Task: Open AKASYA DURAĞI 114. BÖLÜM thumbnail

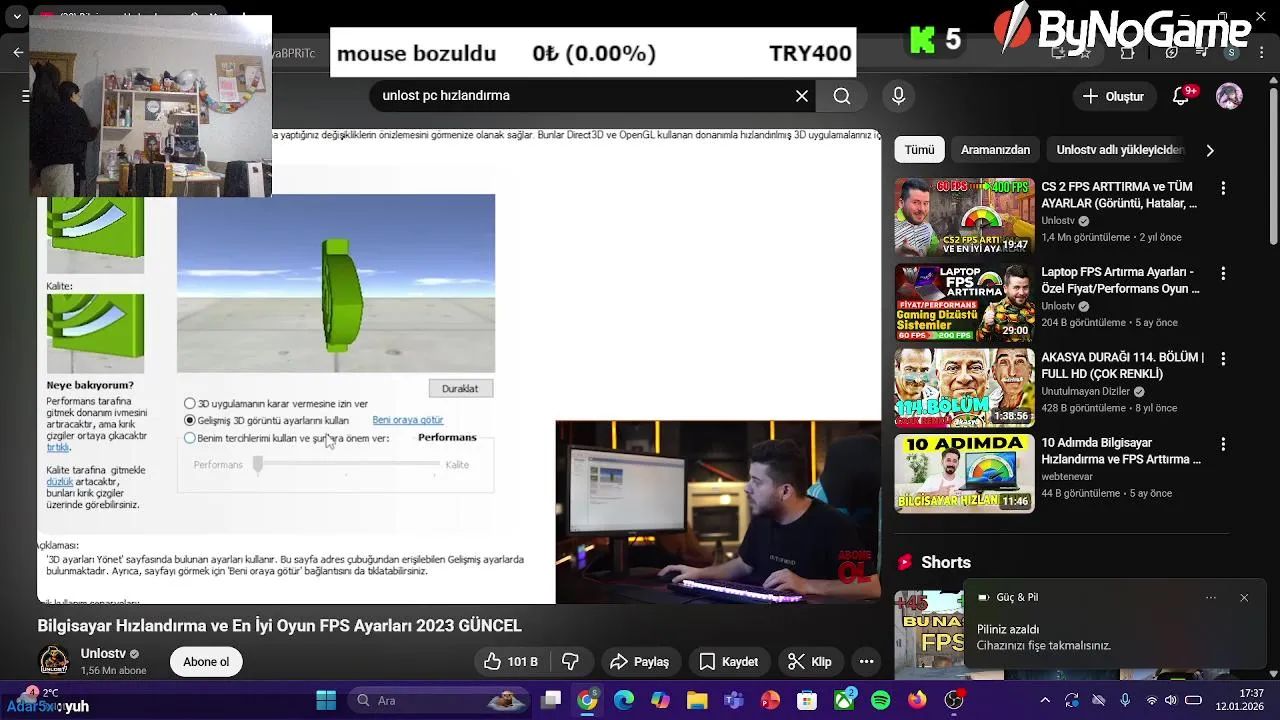Action: (964, 388)
